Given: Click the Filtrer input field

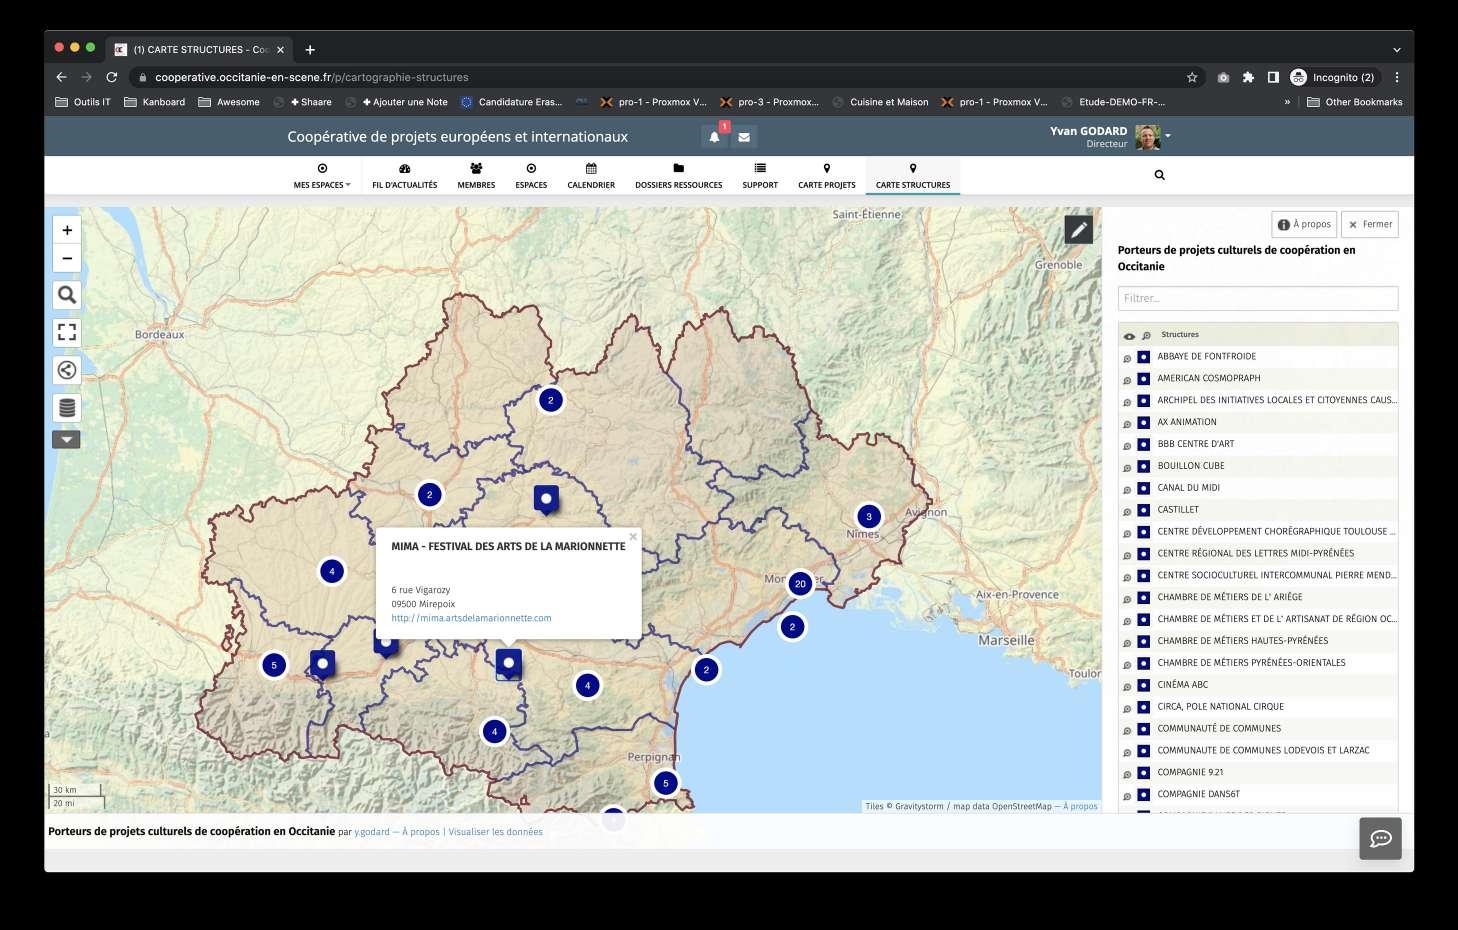Looking at the screenshot, I should pos(1257,298).
